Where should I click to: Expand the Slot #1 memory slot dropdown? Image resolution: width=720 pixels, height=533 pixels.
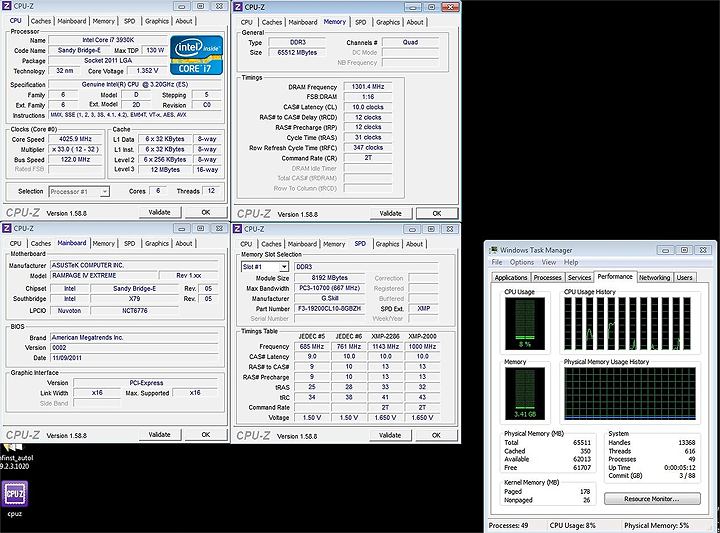[265, 267]
